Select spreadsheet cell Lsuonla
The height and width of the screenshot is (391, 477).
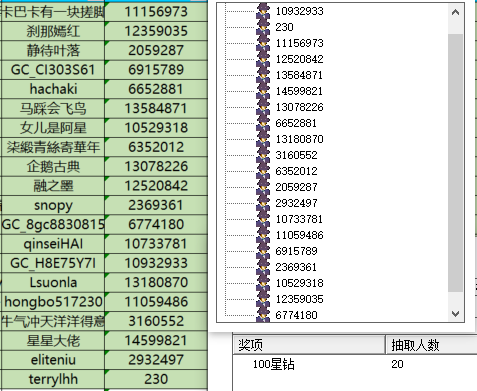click(x=53, y=283)
